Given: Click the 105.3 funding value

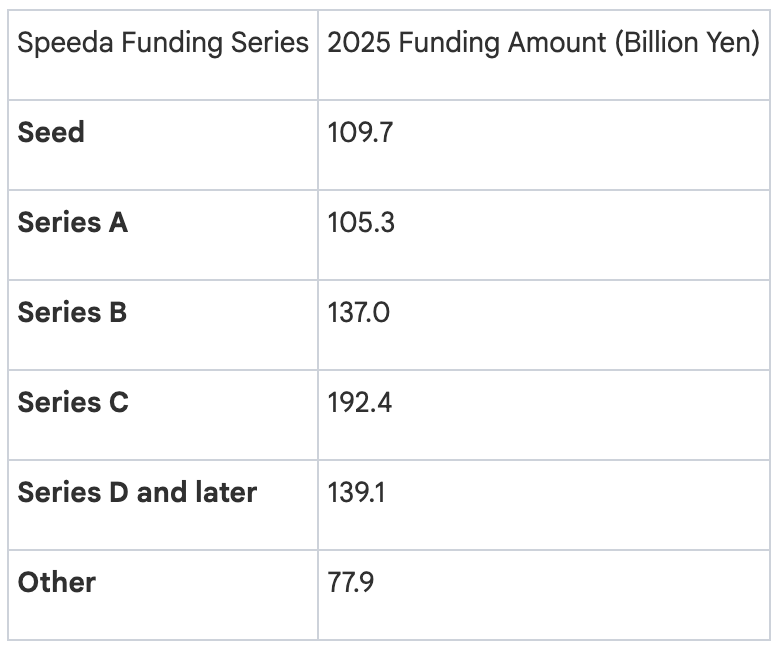Looking at the screenshot, I should [361, 222].
